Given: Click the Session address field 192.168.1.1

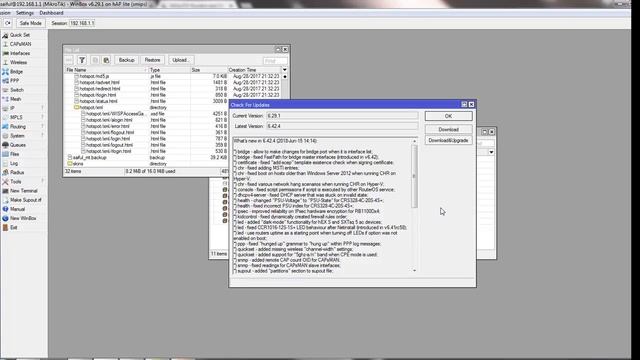Looking at the screenshot, I should click(82, 23).
